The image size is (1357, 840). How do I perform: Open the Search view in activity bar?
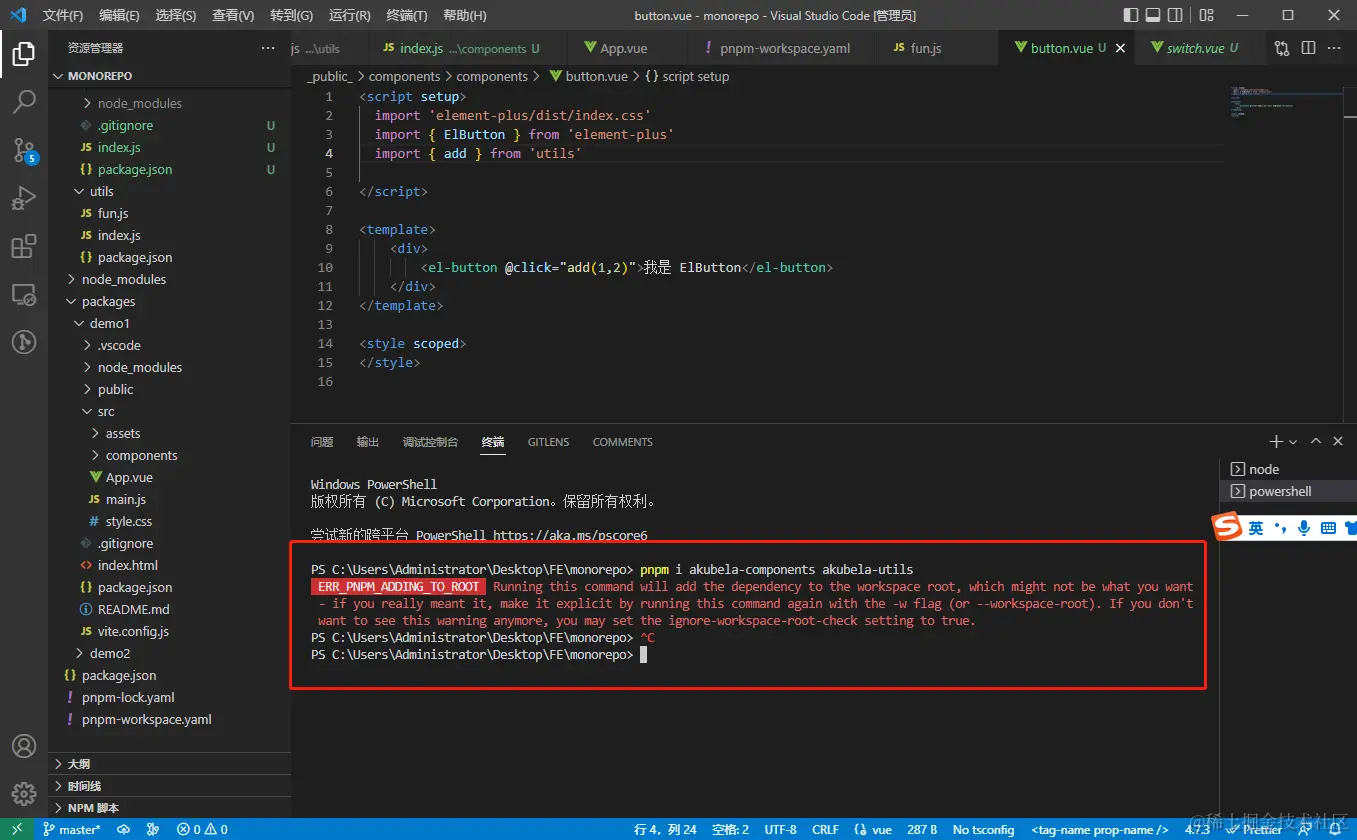[x=24, y=101]
